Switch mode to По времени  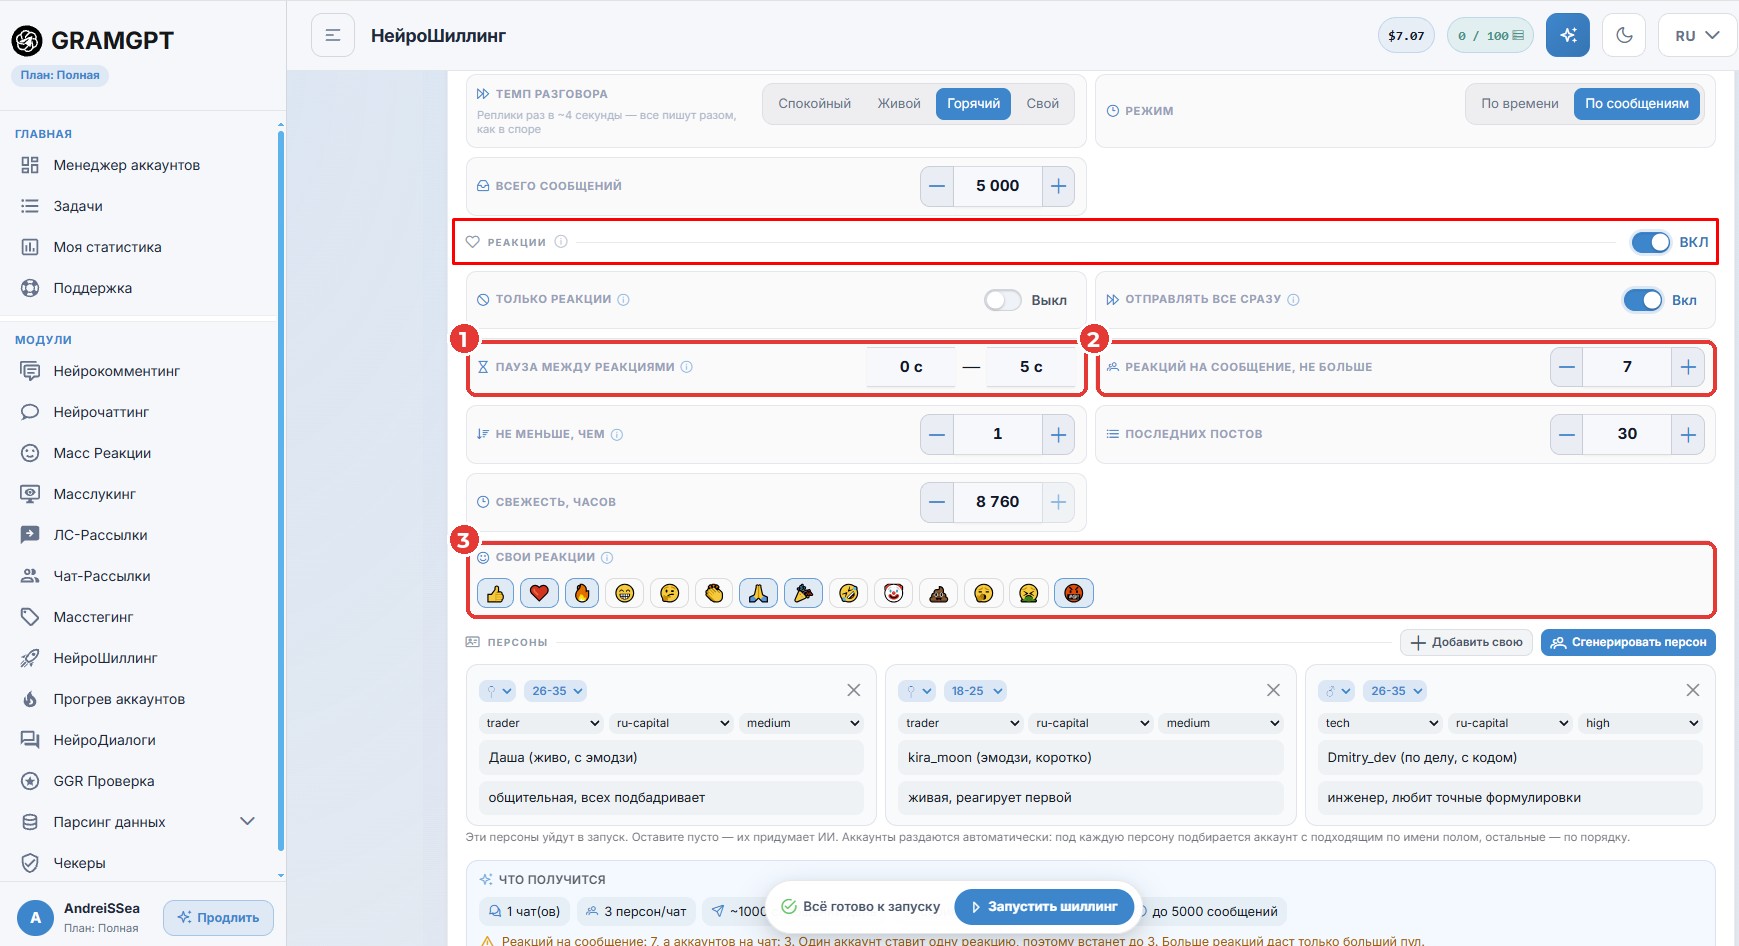tap(1520, 104)
